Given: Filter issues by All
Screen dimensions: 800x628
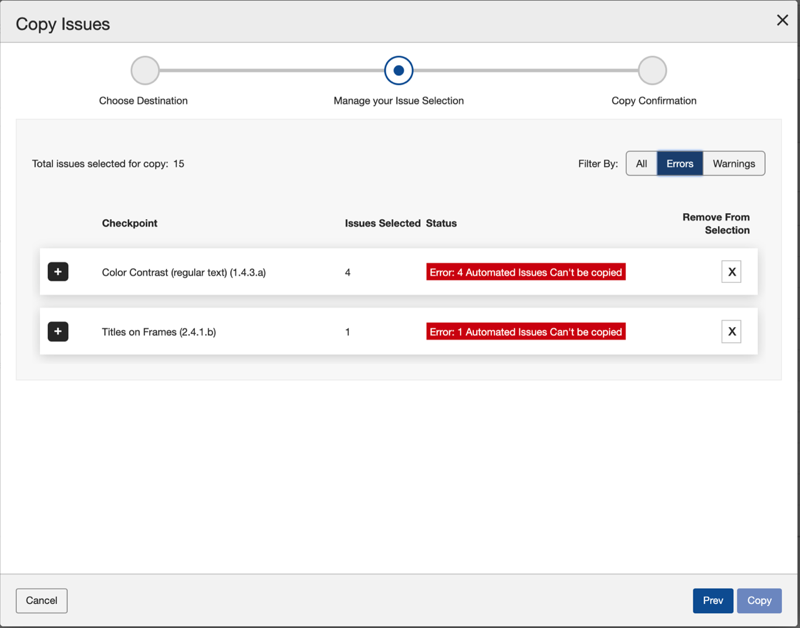Looking at the screenshot, I should tap(641, 164).
